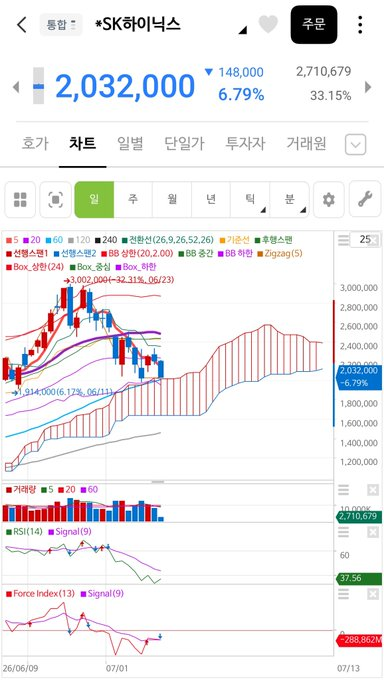
Task: Open the 통합 market selector
Action: coord(61,25)
